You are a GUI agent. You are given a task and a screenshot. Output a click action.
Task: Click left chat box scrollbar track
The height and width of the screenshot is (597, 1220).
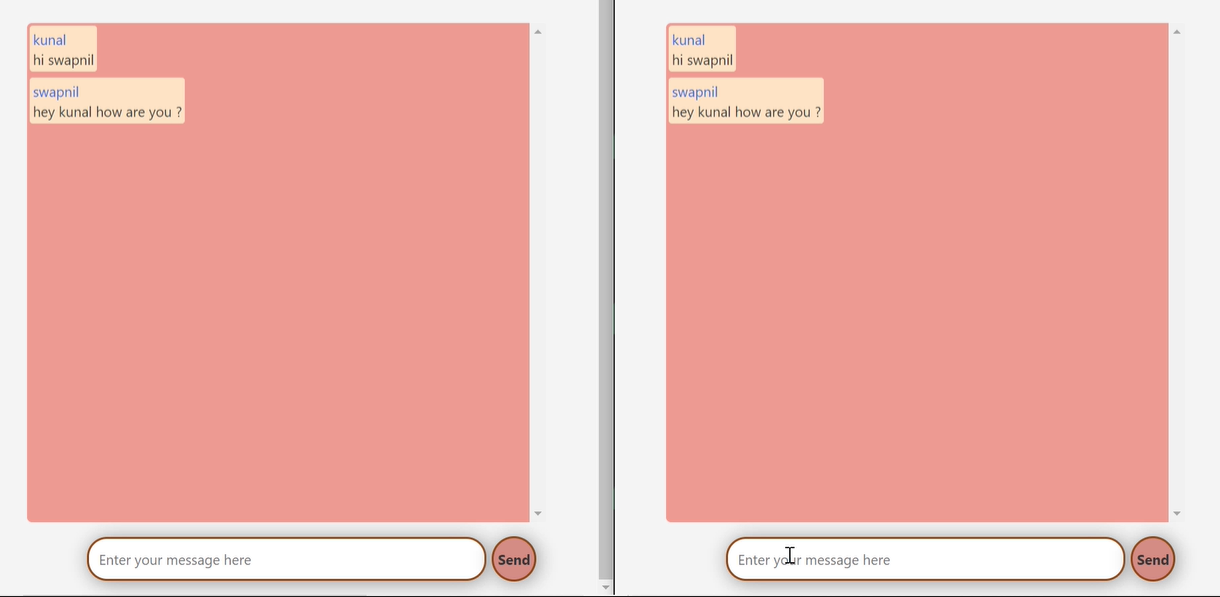pyautogui.click(x=538, y=270)
